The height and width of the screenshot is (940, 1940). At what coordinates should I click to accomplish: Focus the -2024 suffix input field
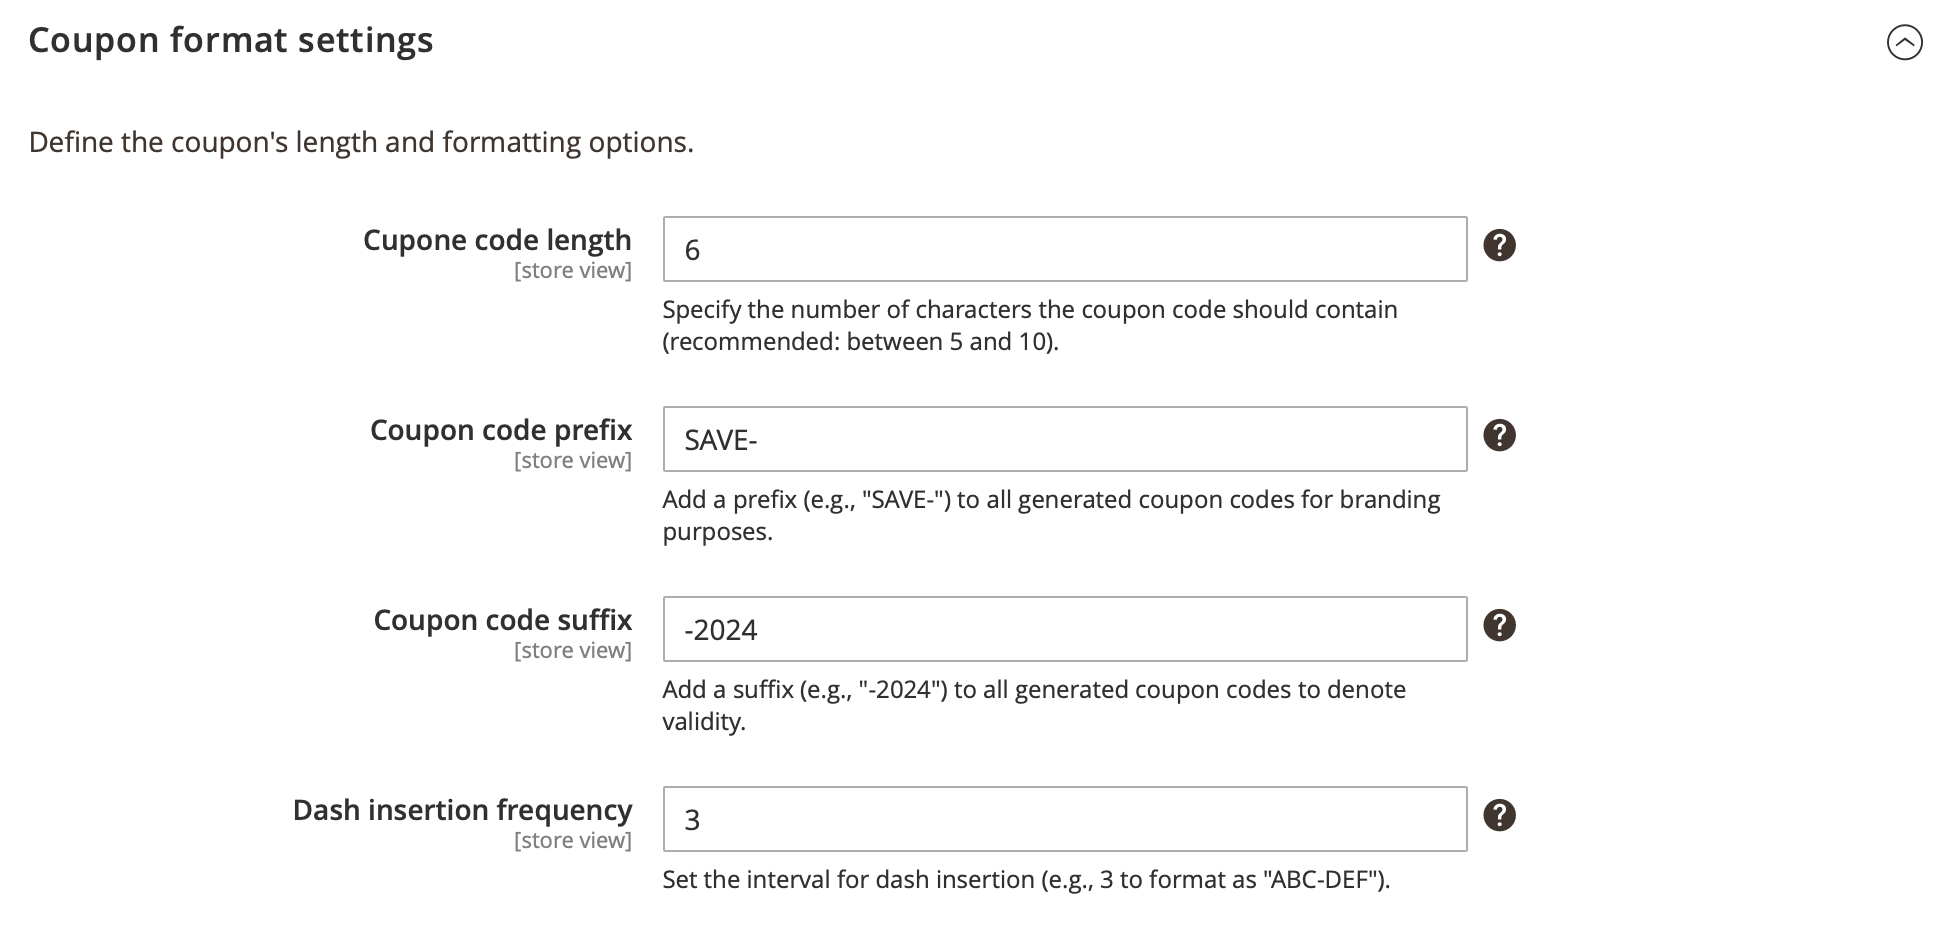tap(1064, 629)
